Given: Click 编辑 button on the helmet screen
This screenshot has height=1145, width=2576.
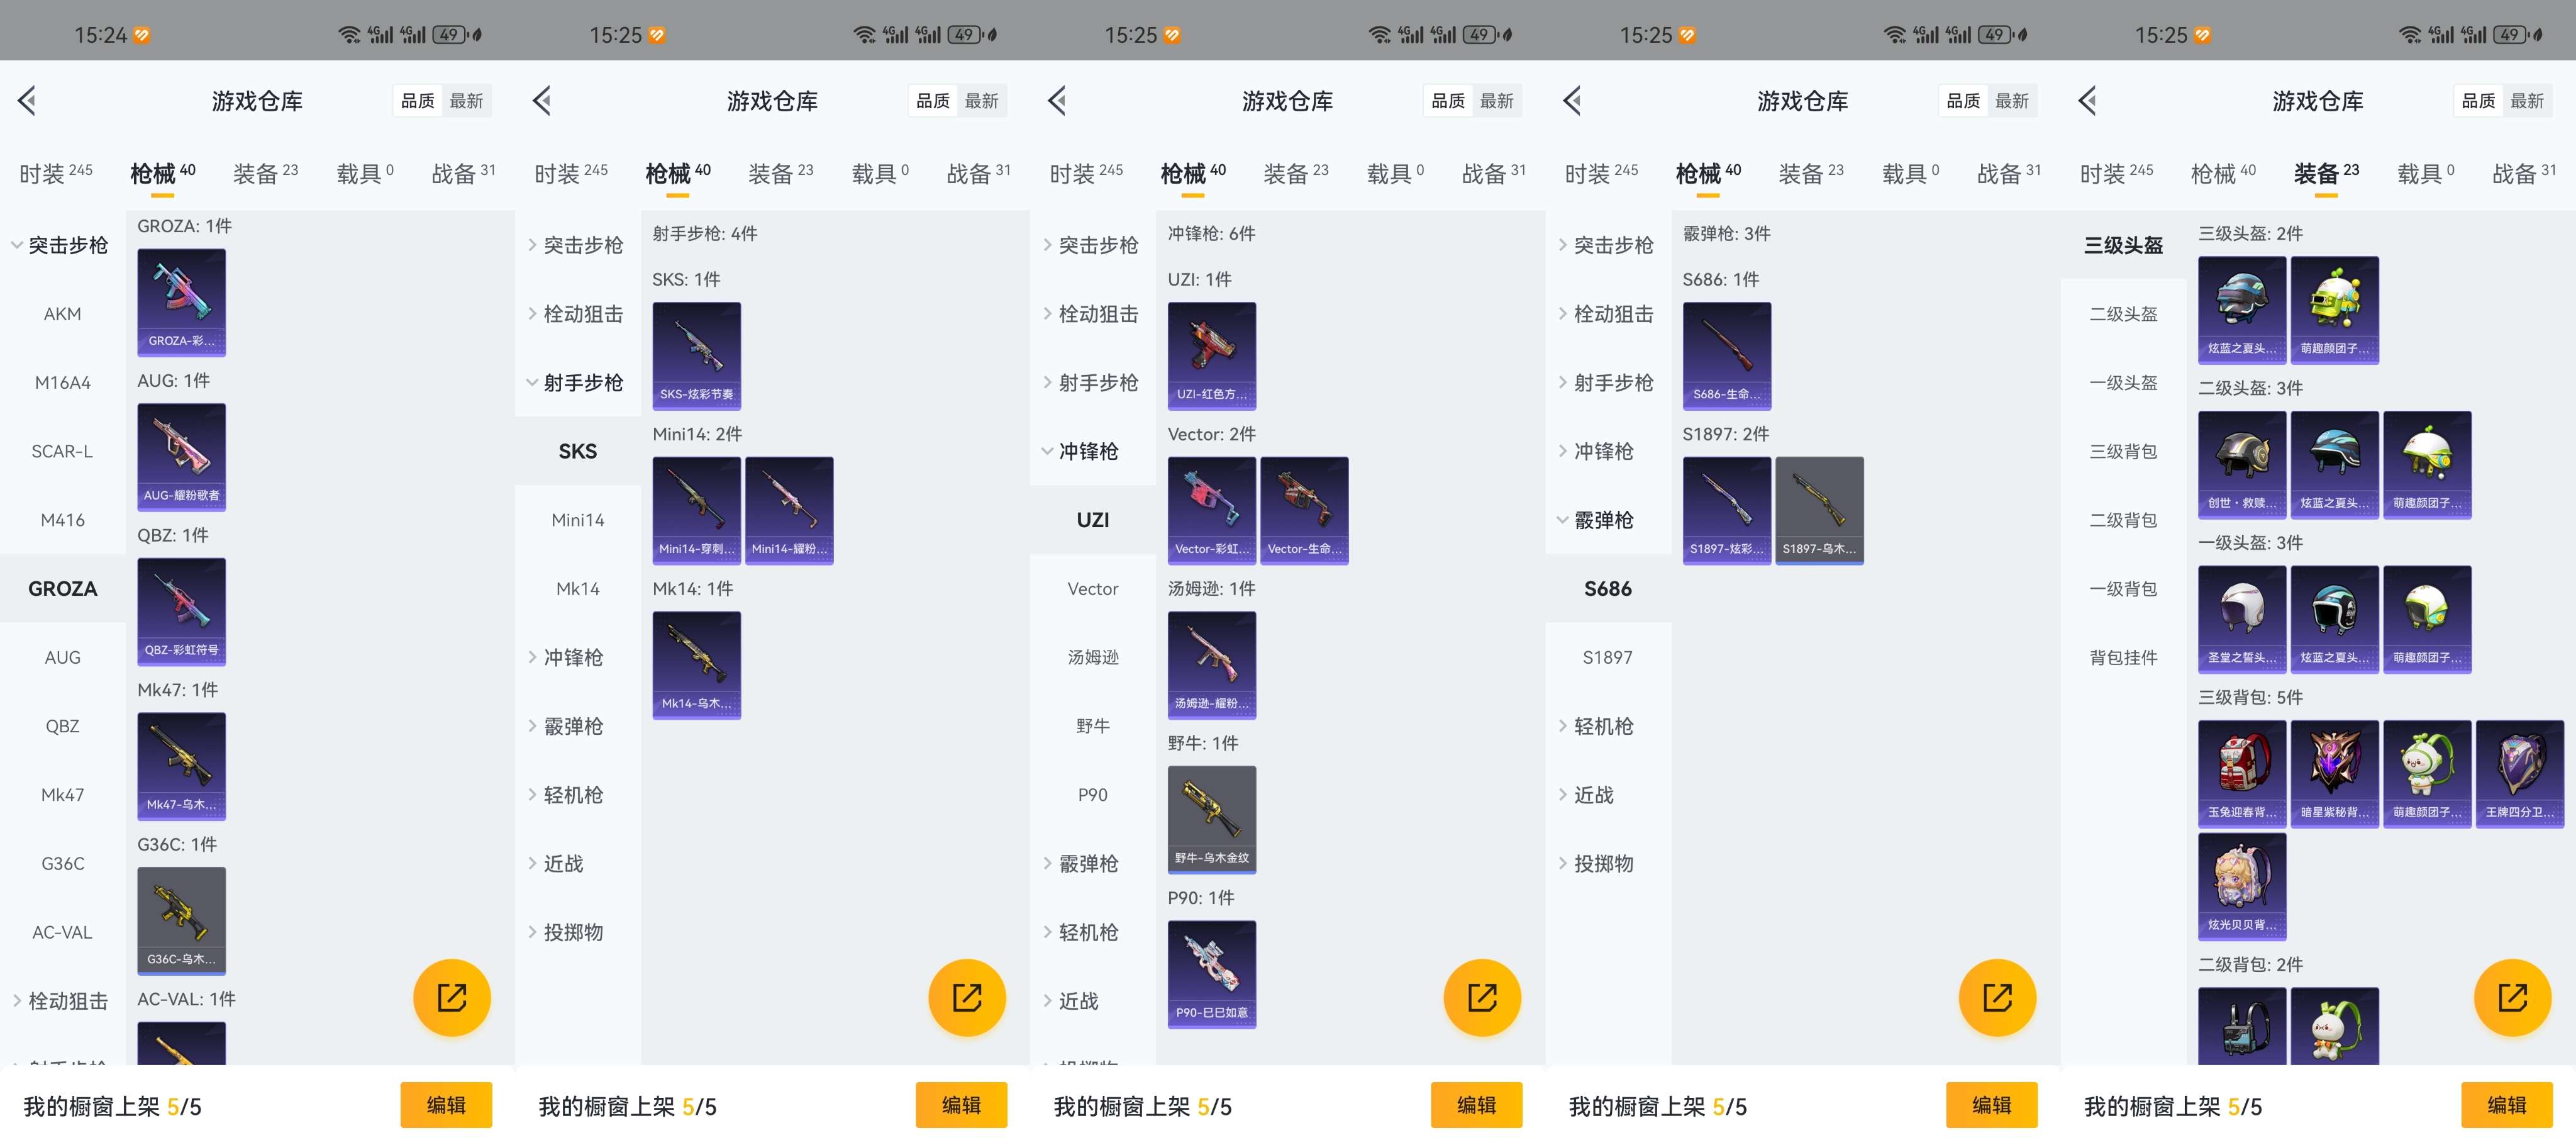Looking at the screenshot, I should (2506, 1105).
